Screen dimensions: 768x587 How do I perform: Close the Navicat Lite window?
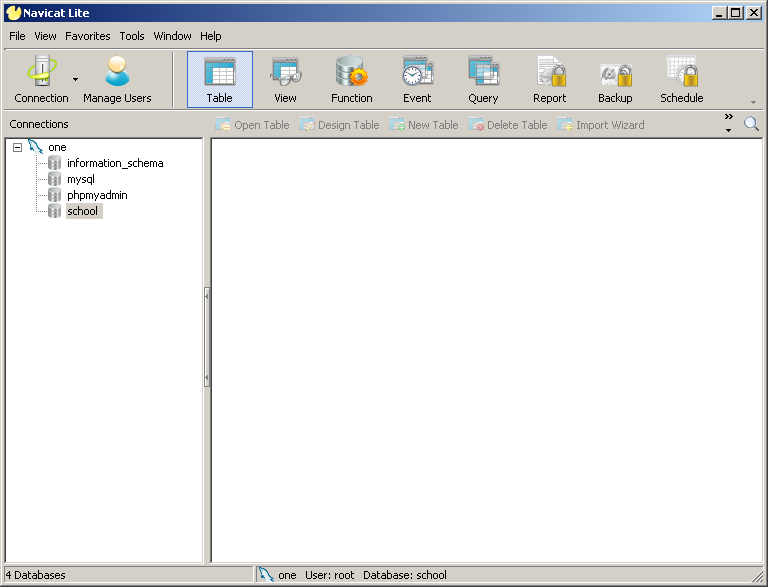pyautogui.click(x=753, y=13)
